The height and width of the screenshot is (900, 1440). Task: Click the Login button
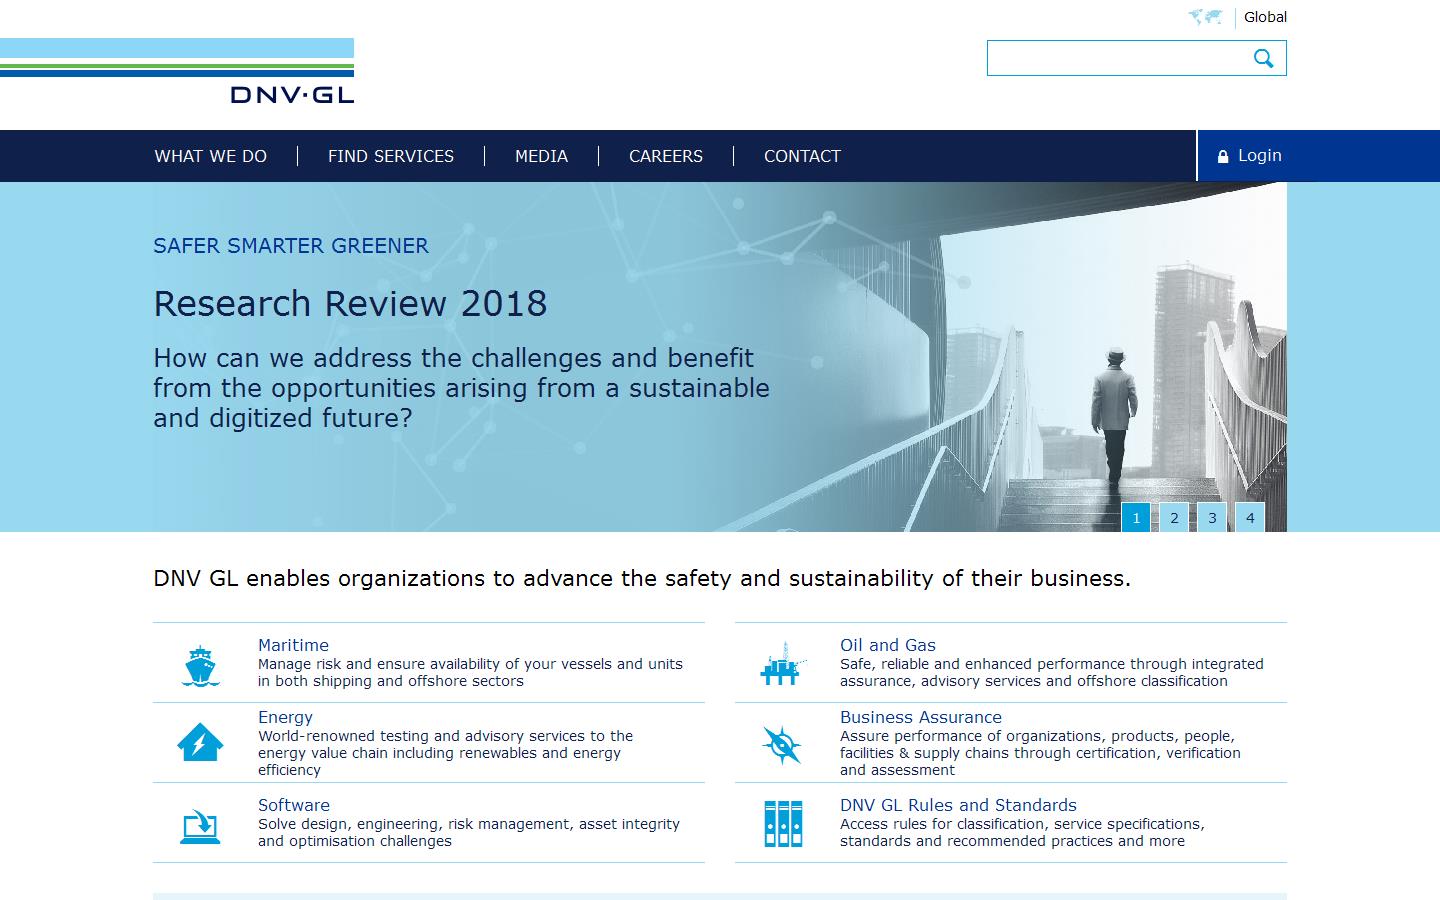[x=1249, y=156]
